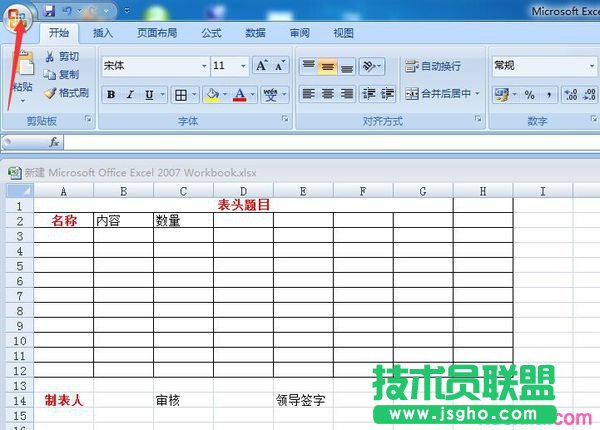The width and height of the screenshot is (600, 430).
Task: Switch to the 插入 tab
Action: [103, 33]
